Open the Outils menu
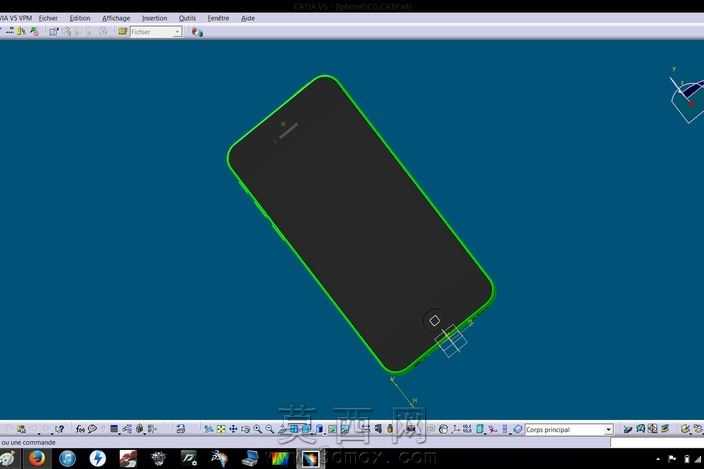This screenshot has height=469, width=704. click(x=187, y=18)
